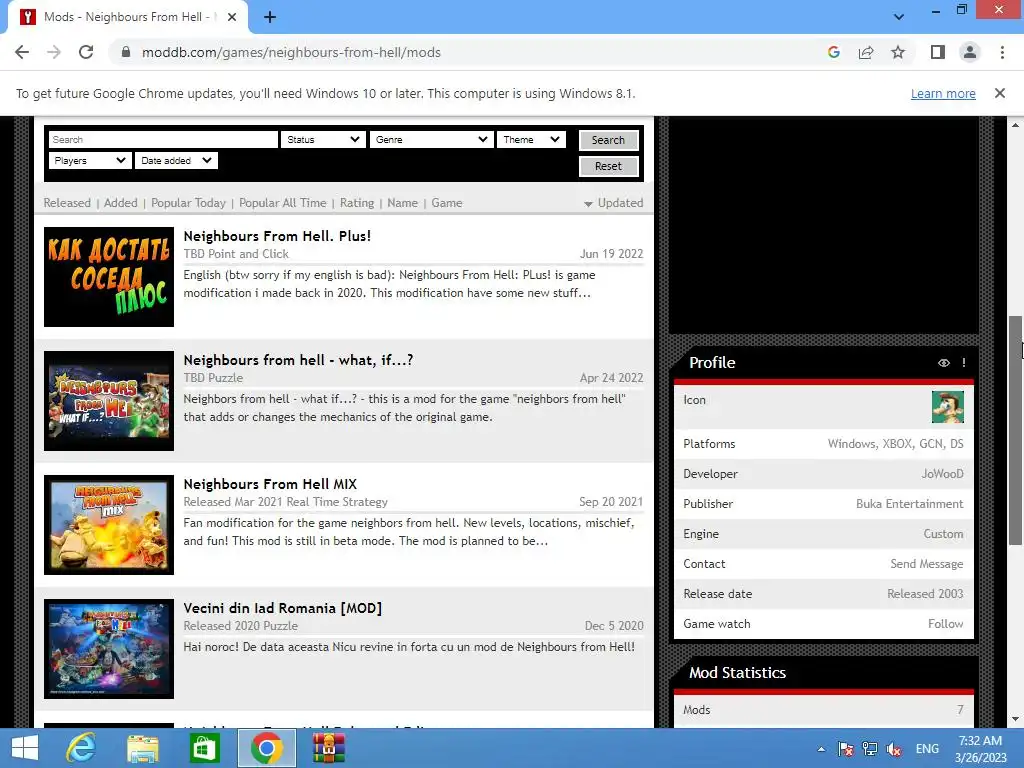
Task: Show hidden tray icons arrow
Action: click(x=821, y=749)
